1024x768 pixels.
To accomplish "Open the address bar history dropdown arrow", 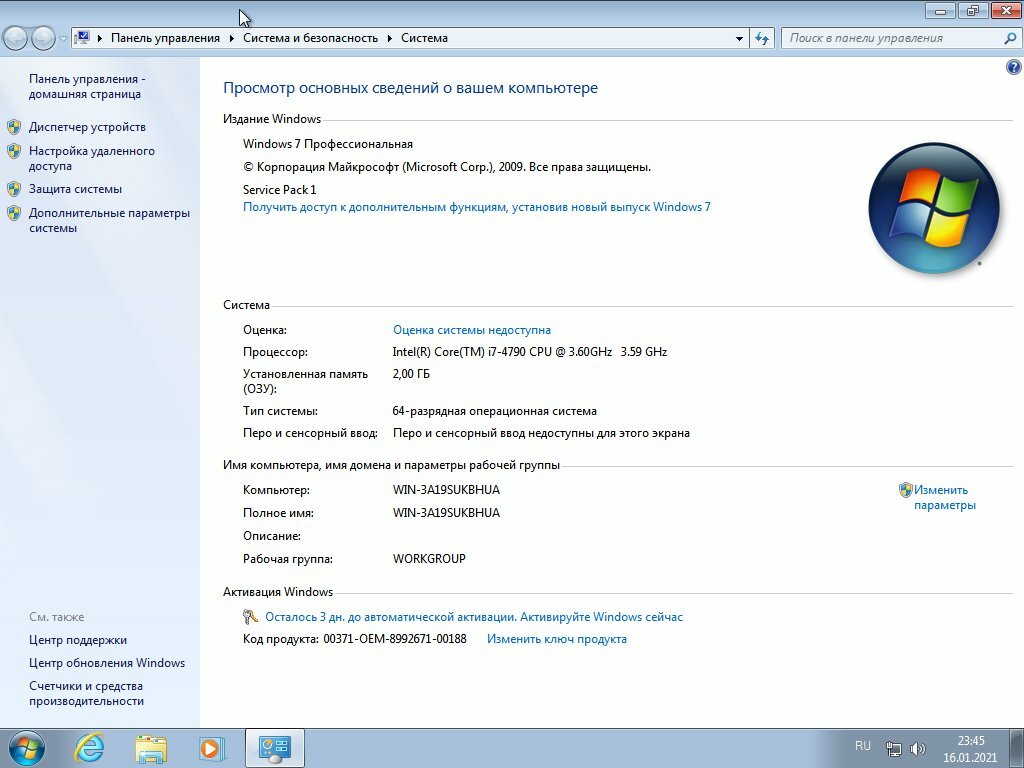I will point(738,37).
